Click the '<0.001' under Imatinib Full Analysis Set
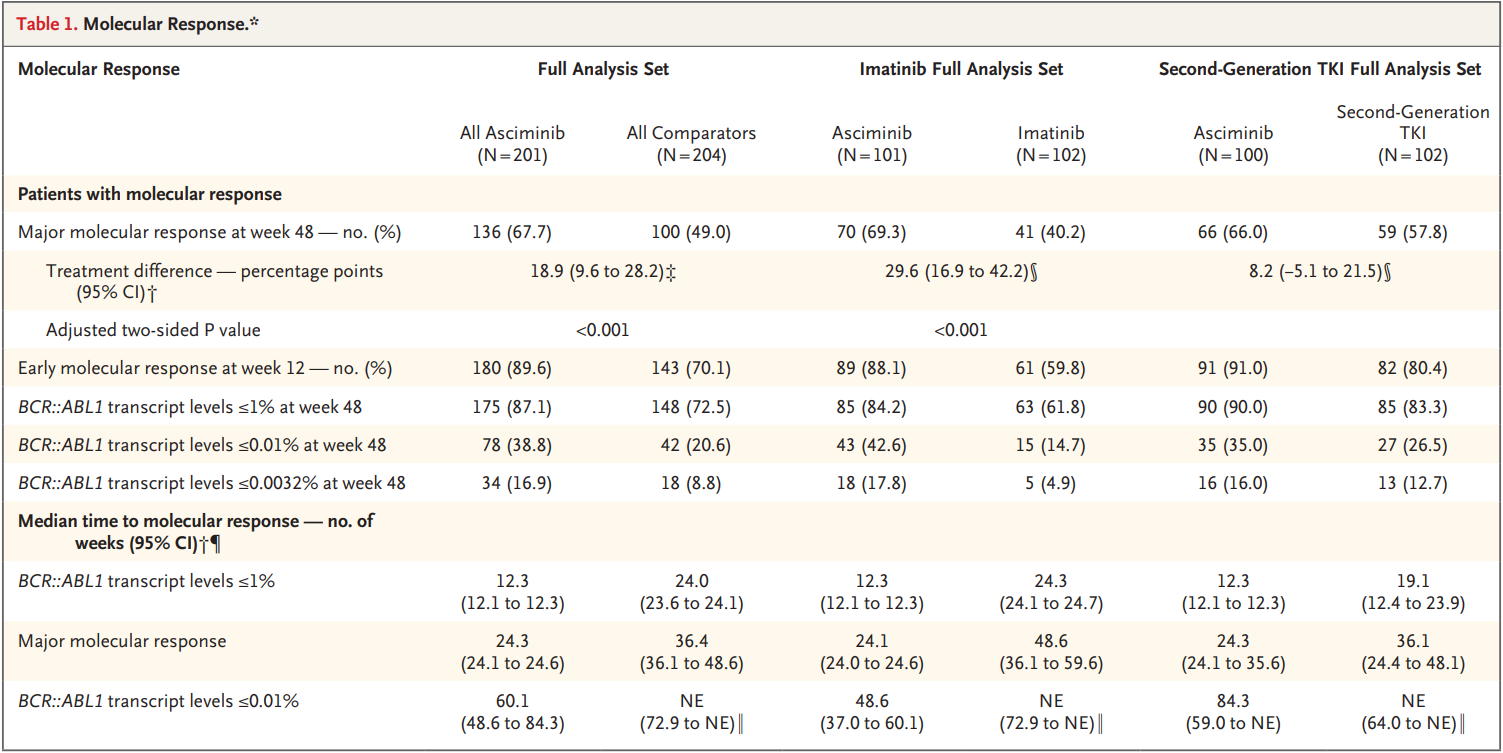Viewport: 1503px width, 753px height. (x=960, y=329)
